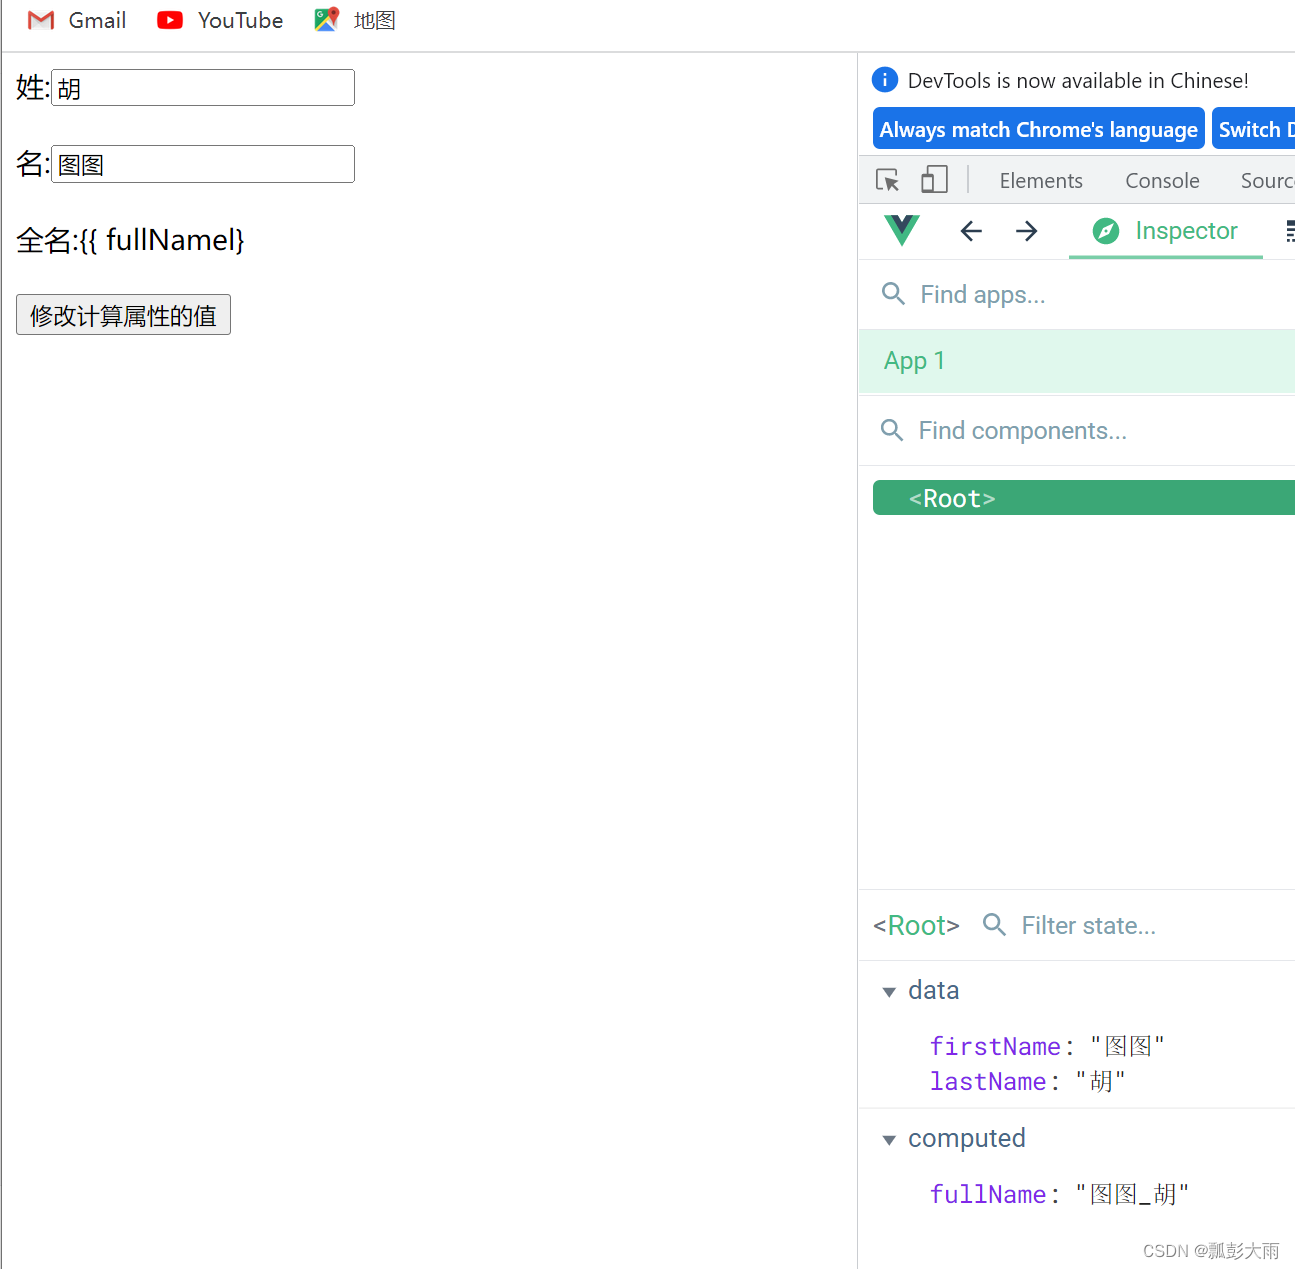
Task: Click the compass icon next to Inspector
Action: click(1105, 231)
